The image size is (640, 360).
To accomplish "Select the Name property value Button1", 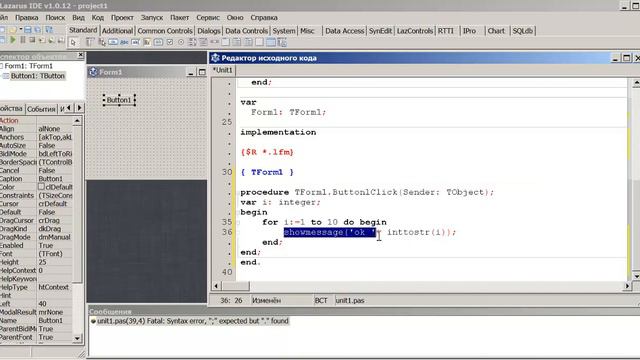I will [55, 320].
